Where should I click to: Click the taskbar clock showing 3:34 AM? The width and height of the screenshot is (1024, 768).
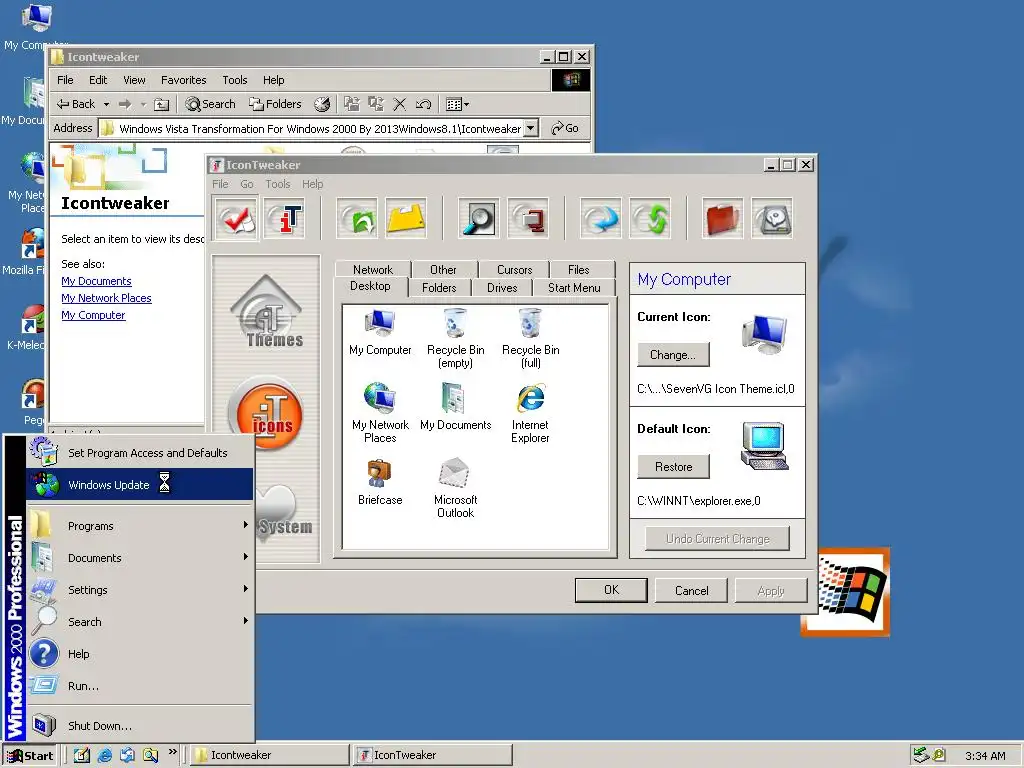click(985, 756)
